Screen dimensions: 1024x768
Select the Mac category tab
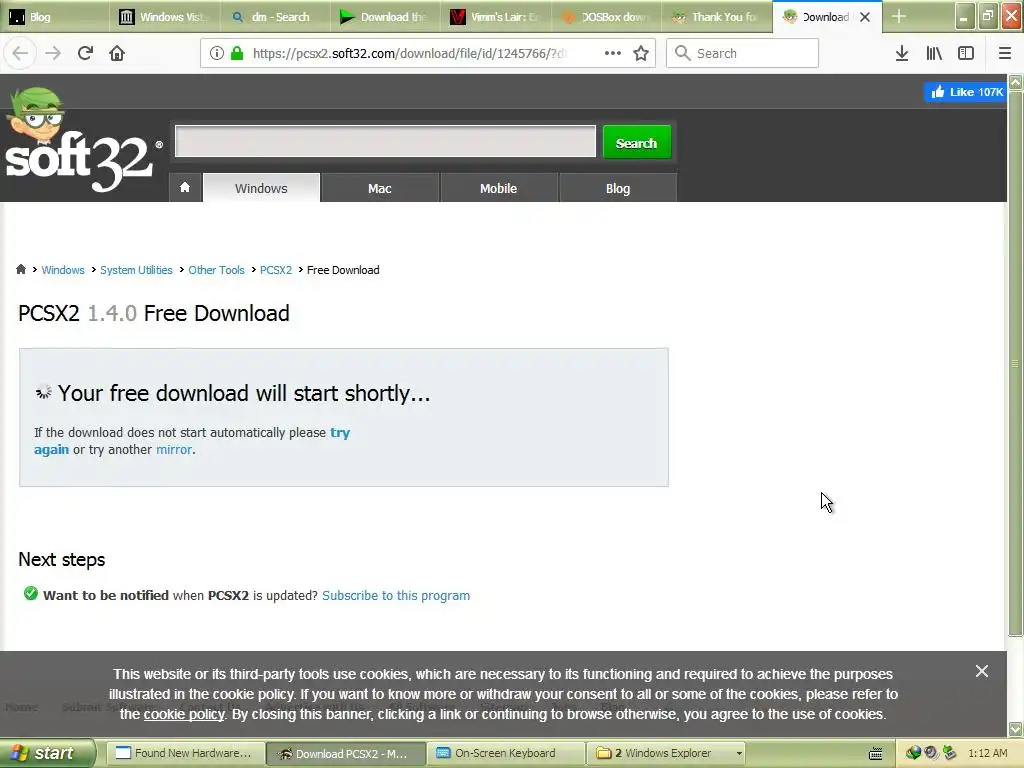coord(379,188)
